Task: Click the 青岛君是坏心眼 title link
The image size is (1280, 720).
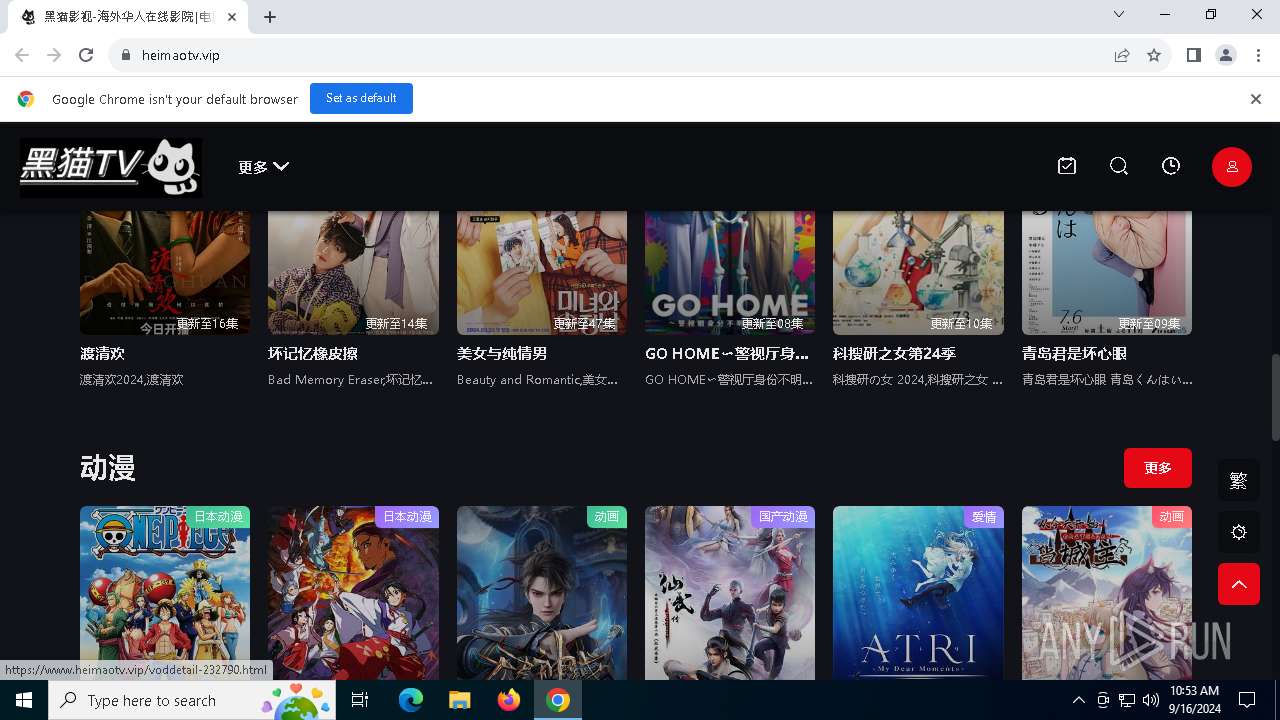Action: [1075, 353]
